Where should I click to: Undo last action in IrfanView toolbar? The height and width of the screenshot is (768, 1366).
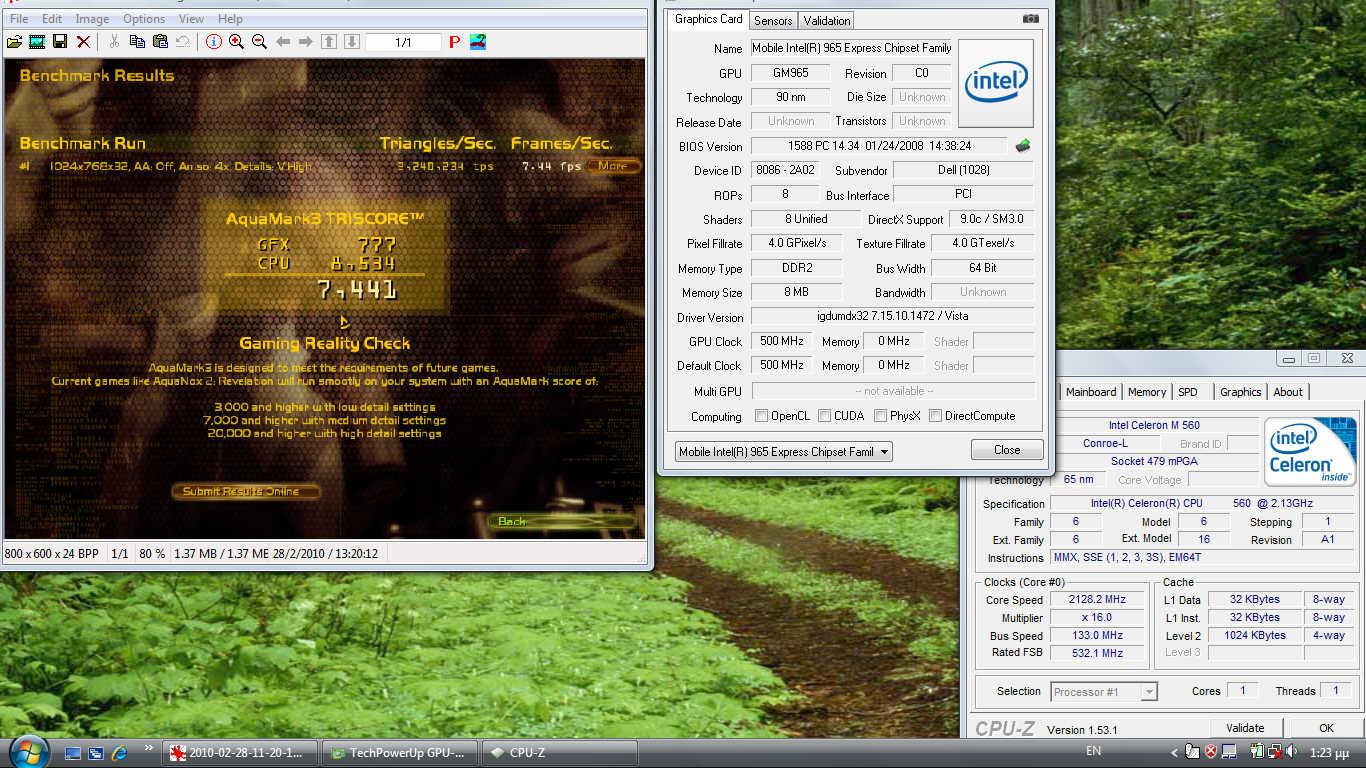click(x=183, y=42)
